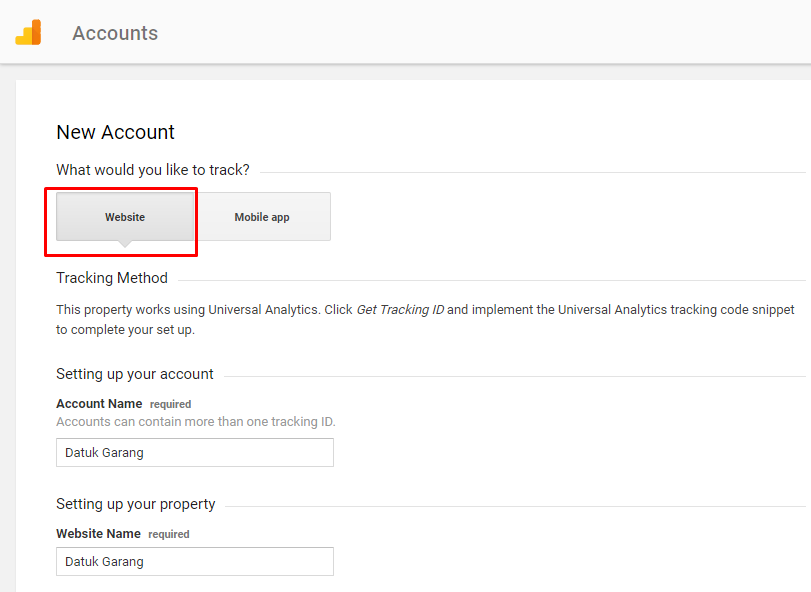811x592 pixels.
Task: Click the bold Website Name label
Action: [98, 534]
